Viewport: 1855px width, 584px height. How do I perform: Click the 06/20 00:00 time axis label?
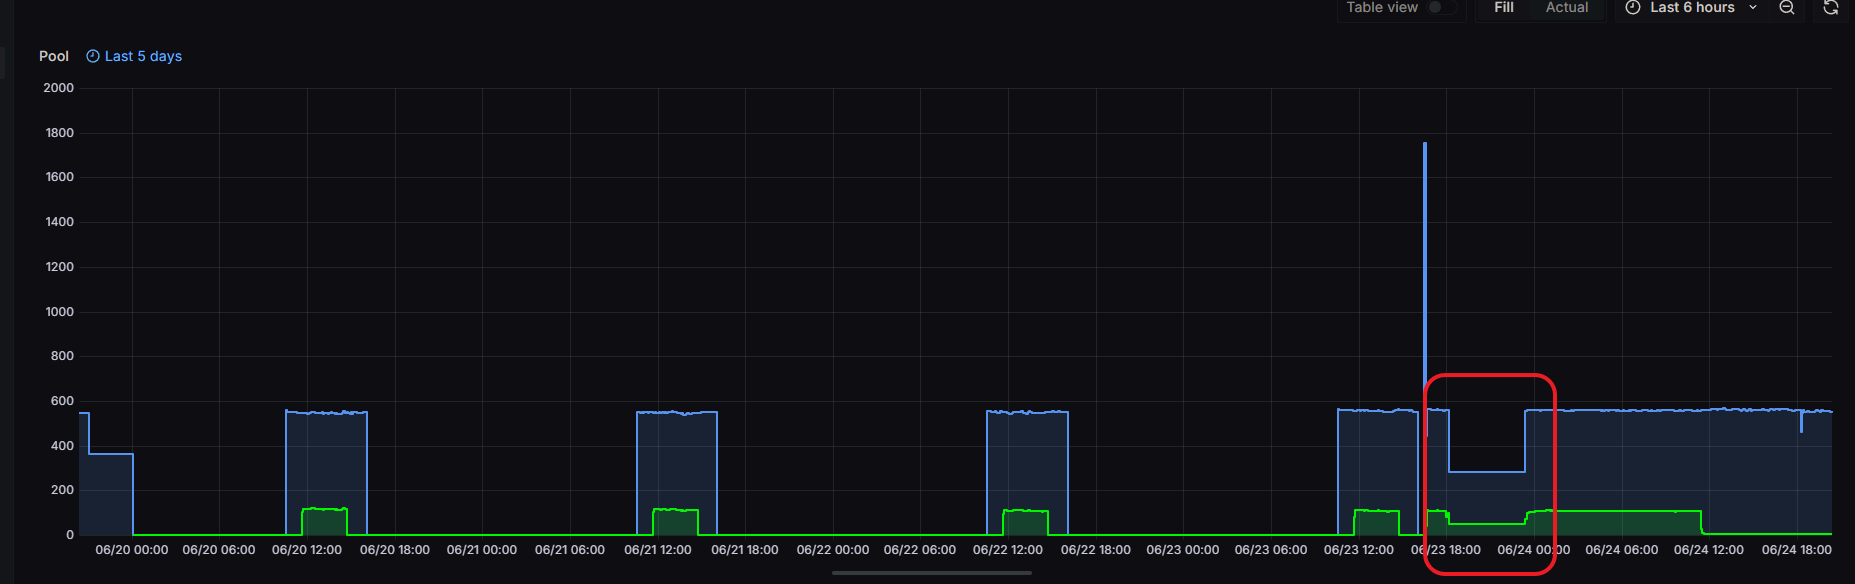(132, 550)
